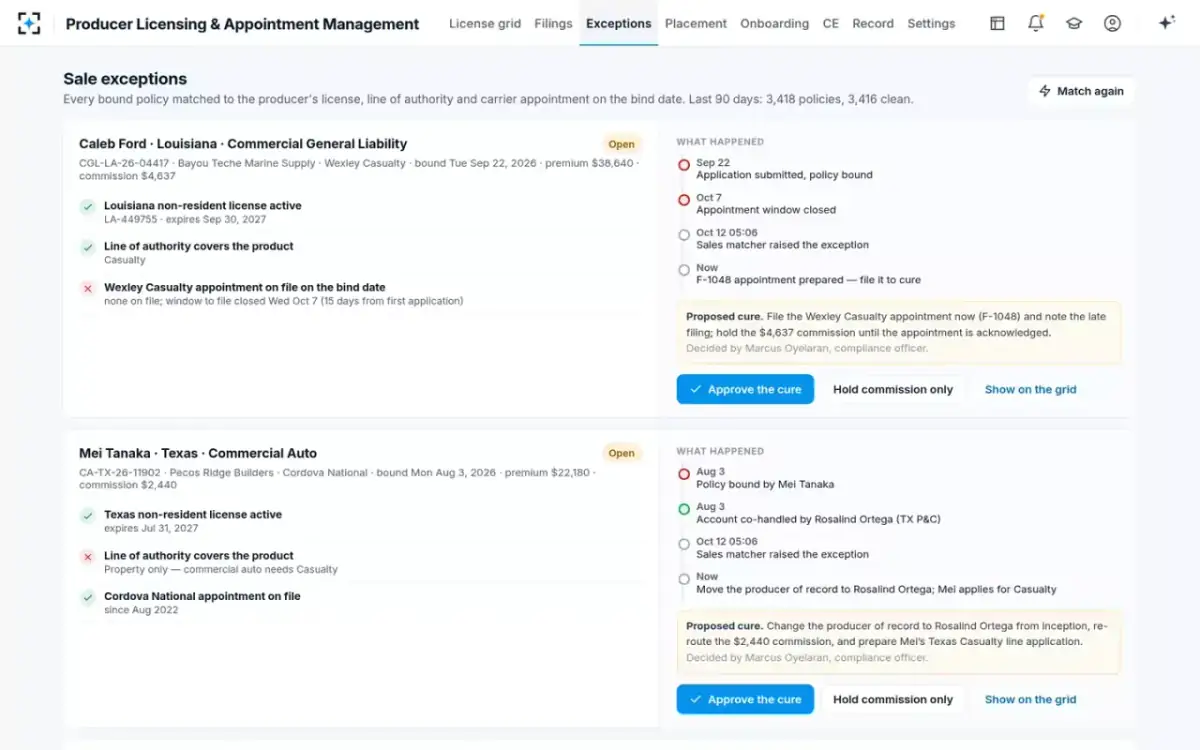This screenshot has height=750, width=1200.
Task: Open the Onboarding tab
Action: [x=774, y=23]
